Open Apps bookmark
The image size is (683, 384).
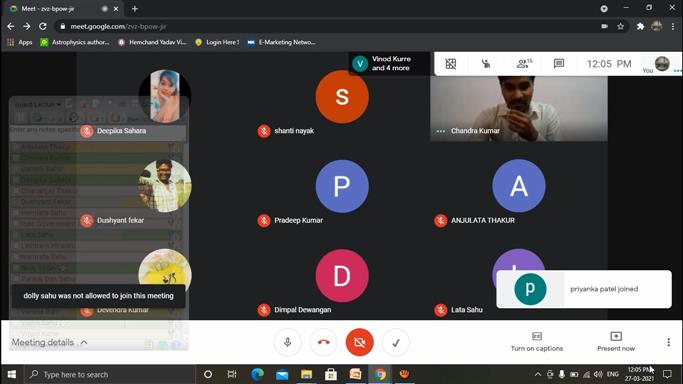[x=20, y=42]
